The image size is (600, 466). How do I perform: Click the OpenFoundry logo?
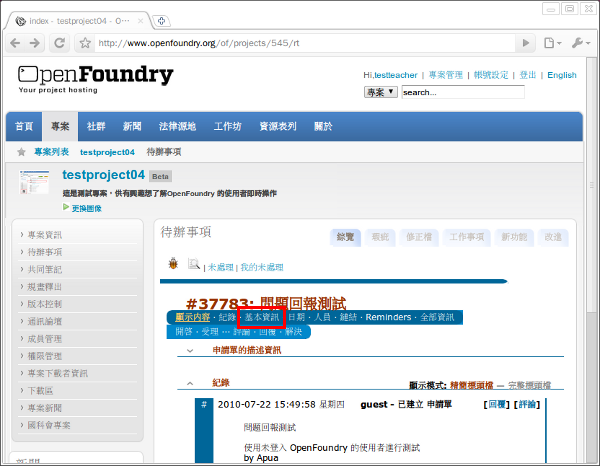tap(96, 79)
